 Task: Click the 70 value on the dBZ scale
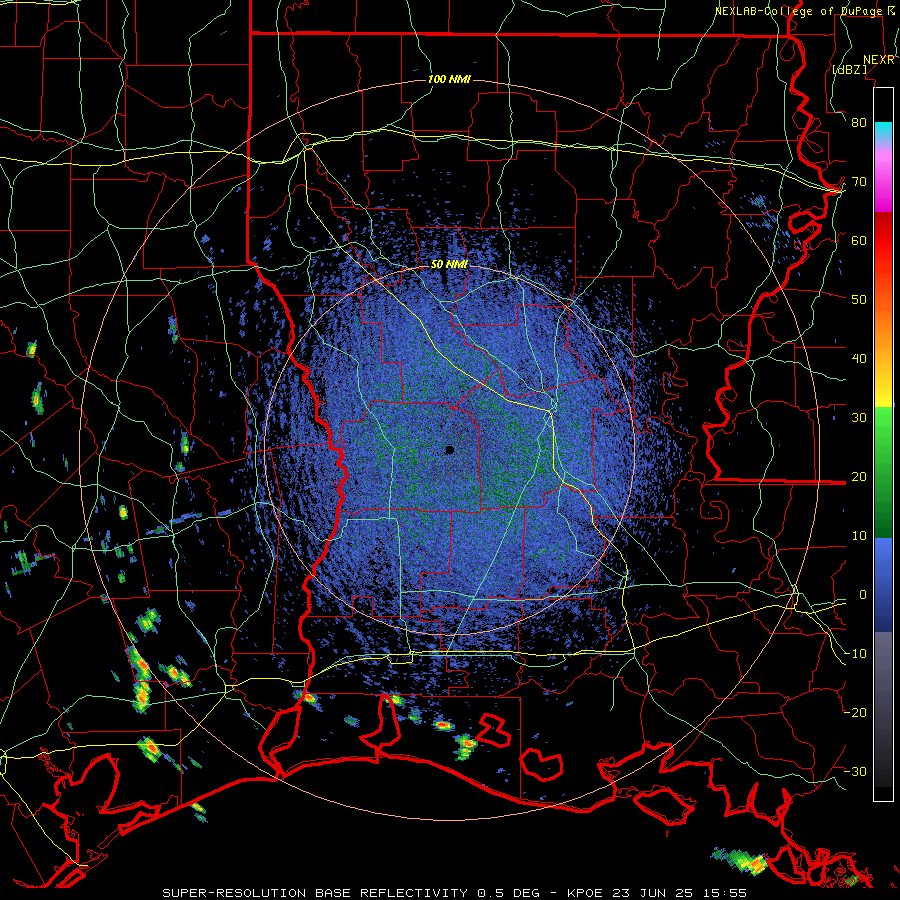(x=859, y=182)
